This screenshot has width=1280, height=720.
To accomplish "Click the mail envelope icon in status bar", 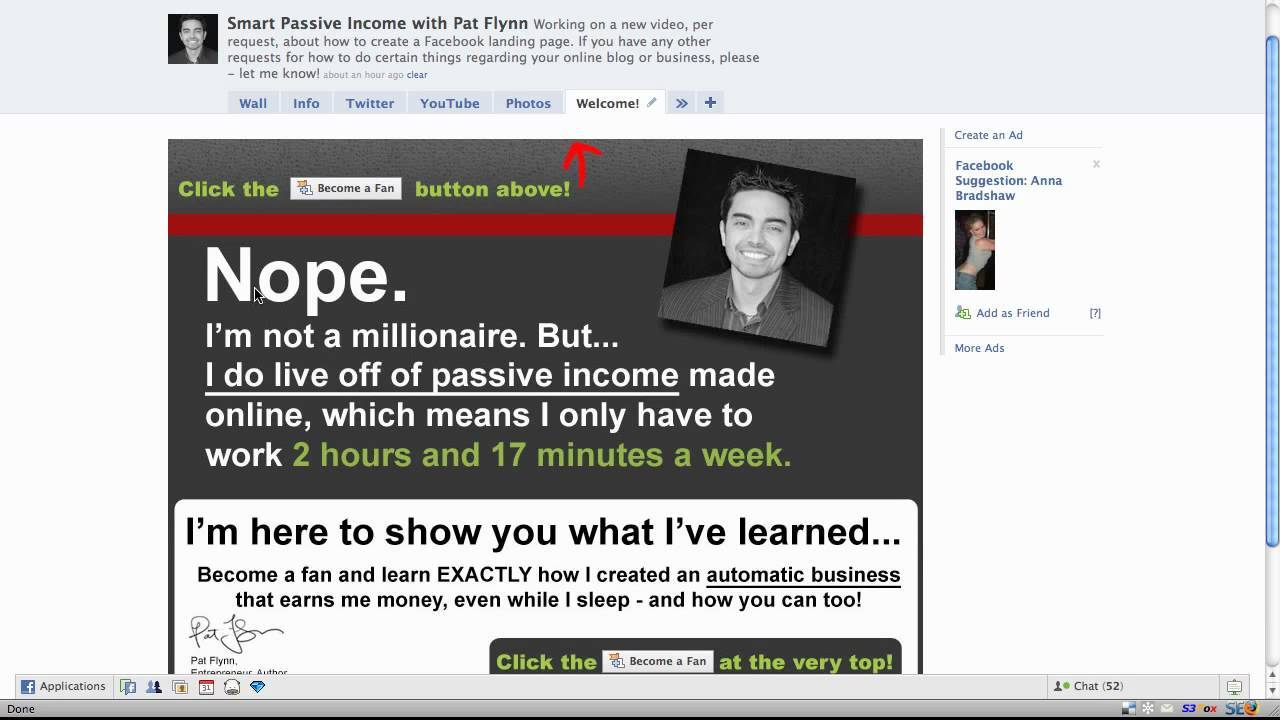I will [x=1167, y=709].
